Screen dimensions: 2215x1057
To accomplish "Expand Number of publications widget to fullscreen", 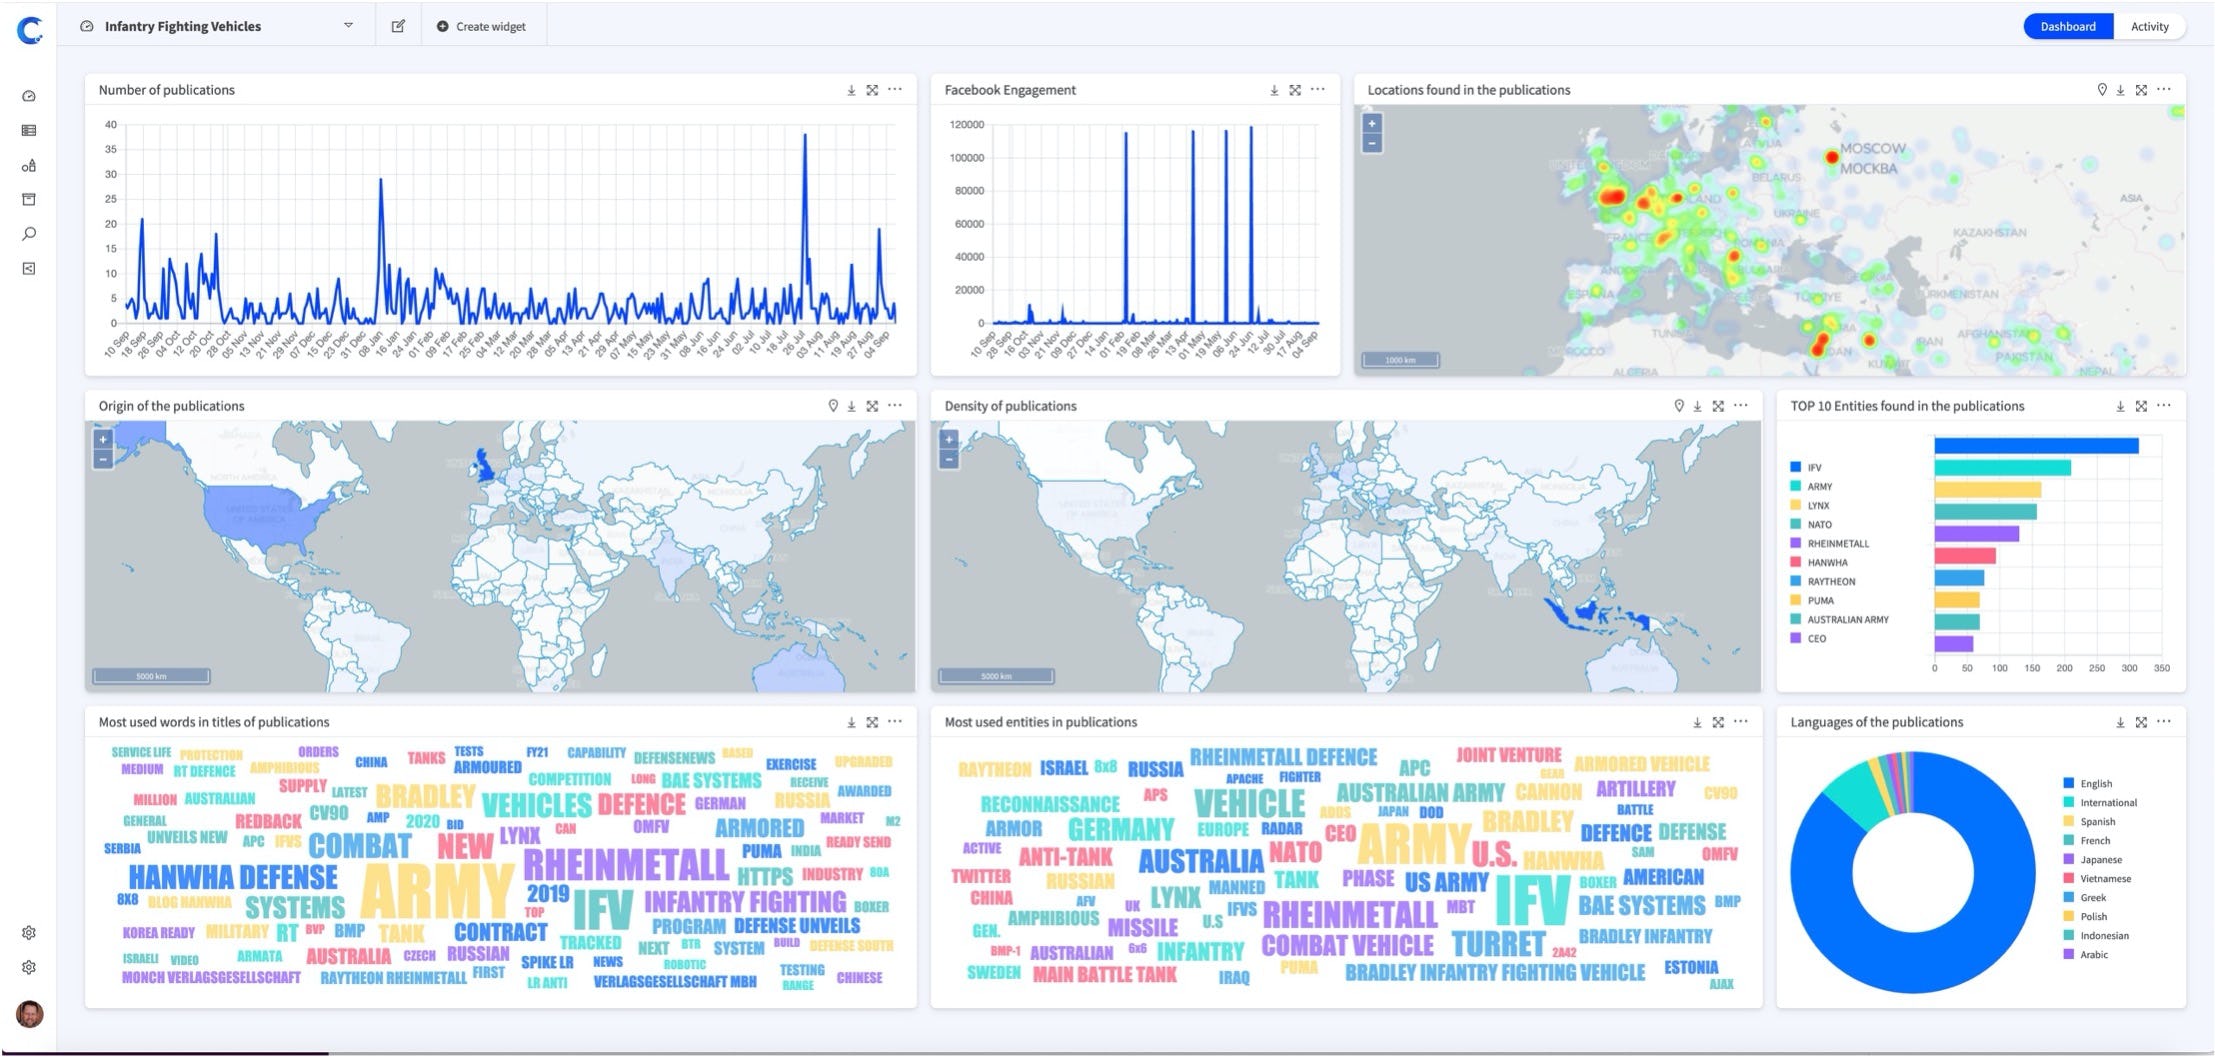I will (x=872, y=90).
